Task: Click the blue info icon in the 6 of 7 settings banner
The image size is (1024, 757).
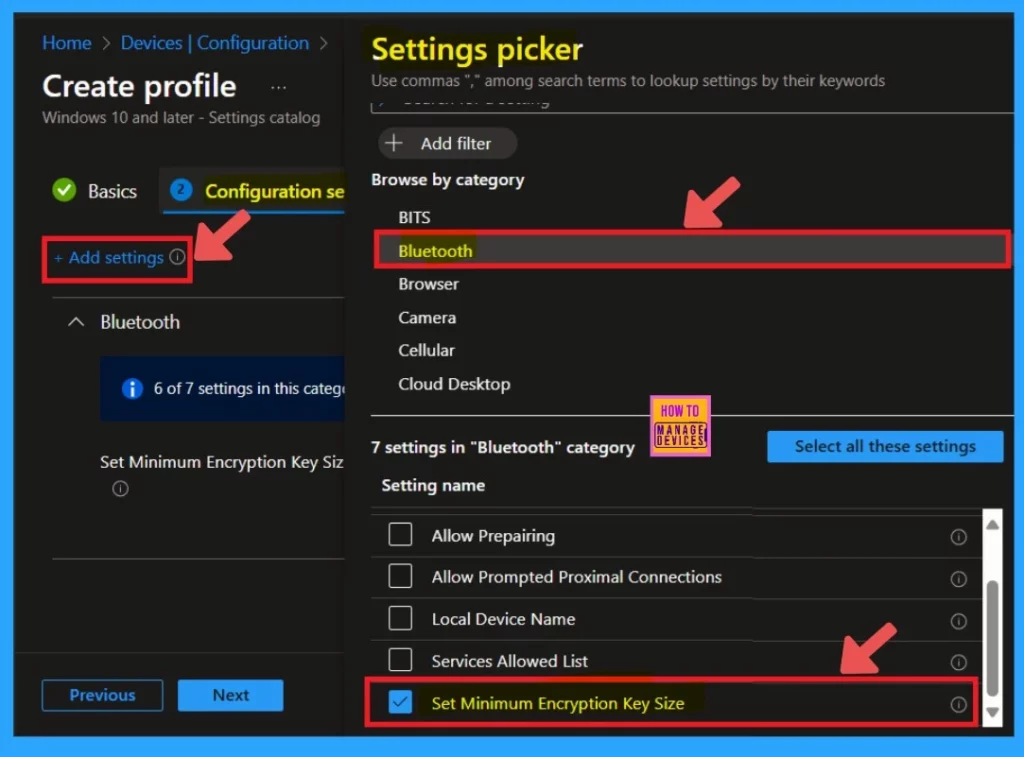Action: 132,389
